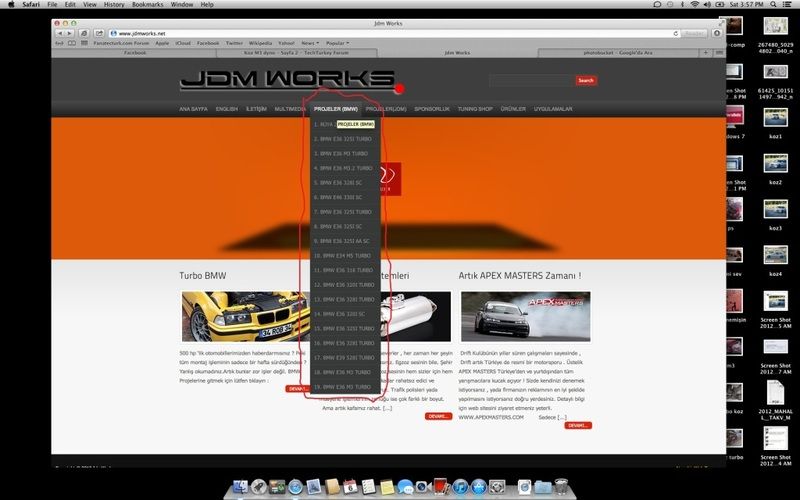The height and width of the screenshot is (500, 800).
Task: Open System Preferences gear in Dock
Action: [x=497, y=487]
